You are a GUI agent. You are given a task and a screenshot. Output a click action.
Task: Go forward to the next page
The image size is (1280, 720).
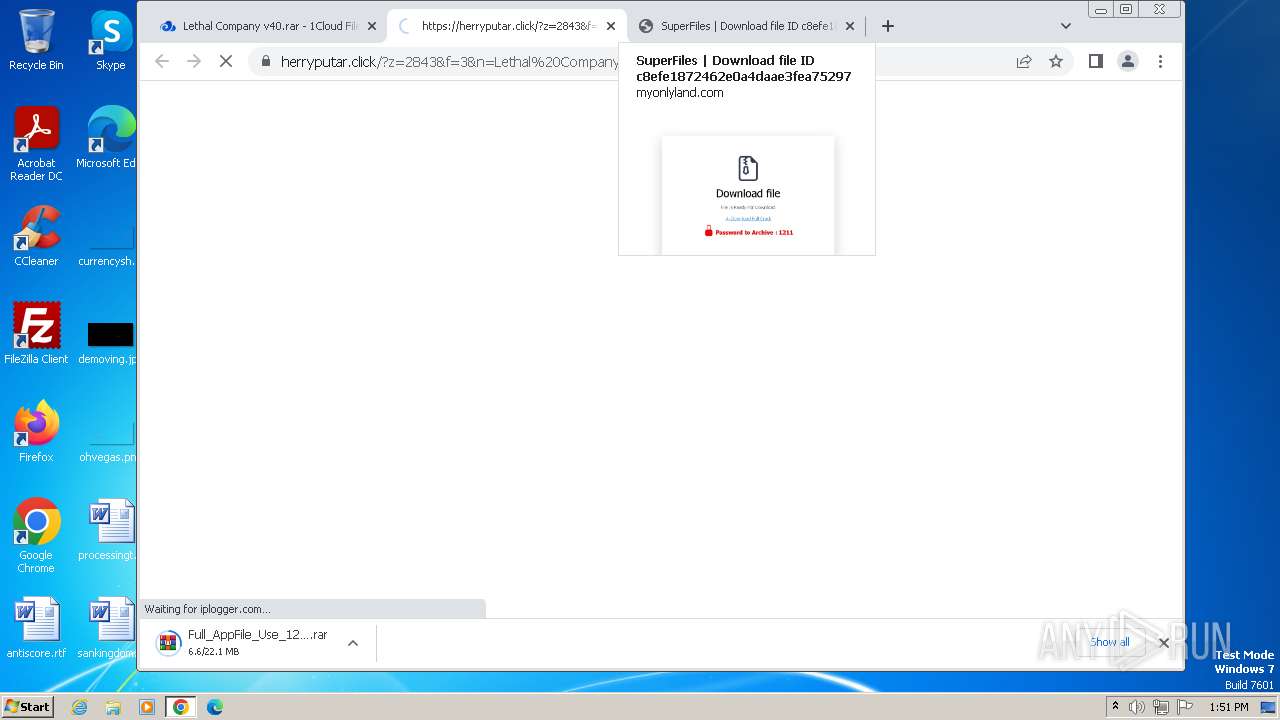pyautogui.click(x=194, y=61)
